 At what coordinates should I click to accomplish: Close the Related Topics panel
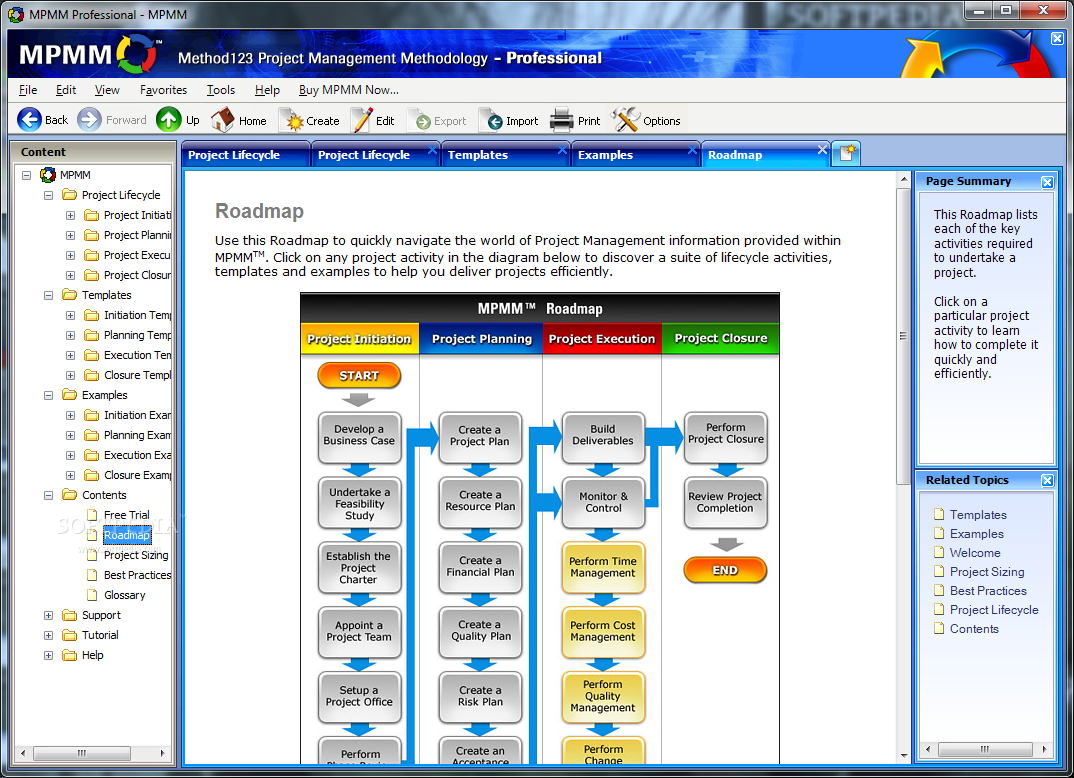point(1047,480)
